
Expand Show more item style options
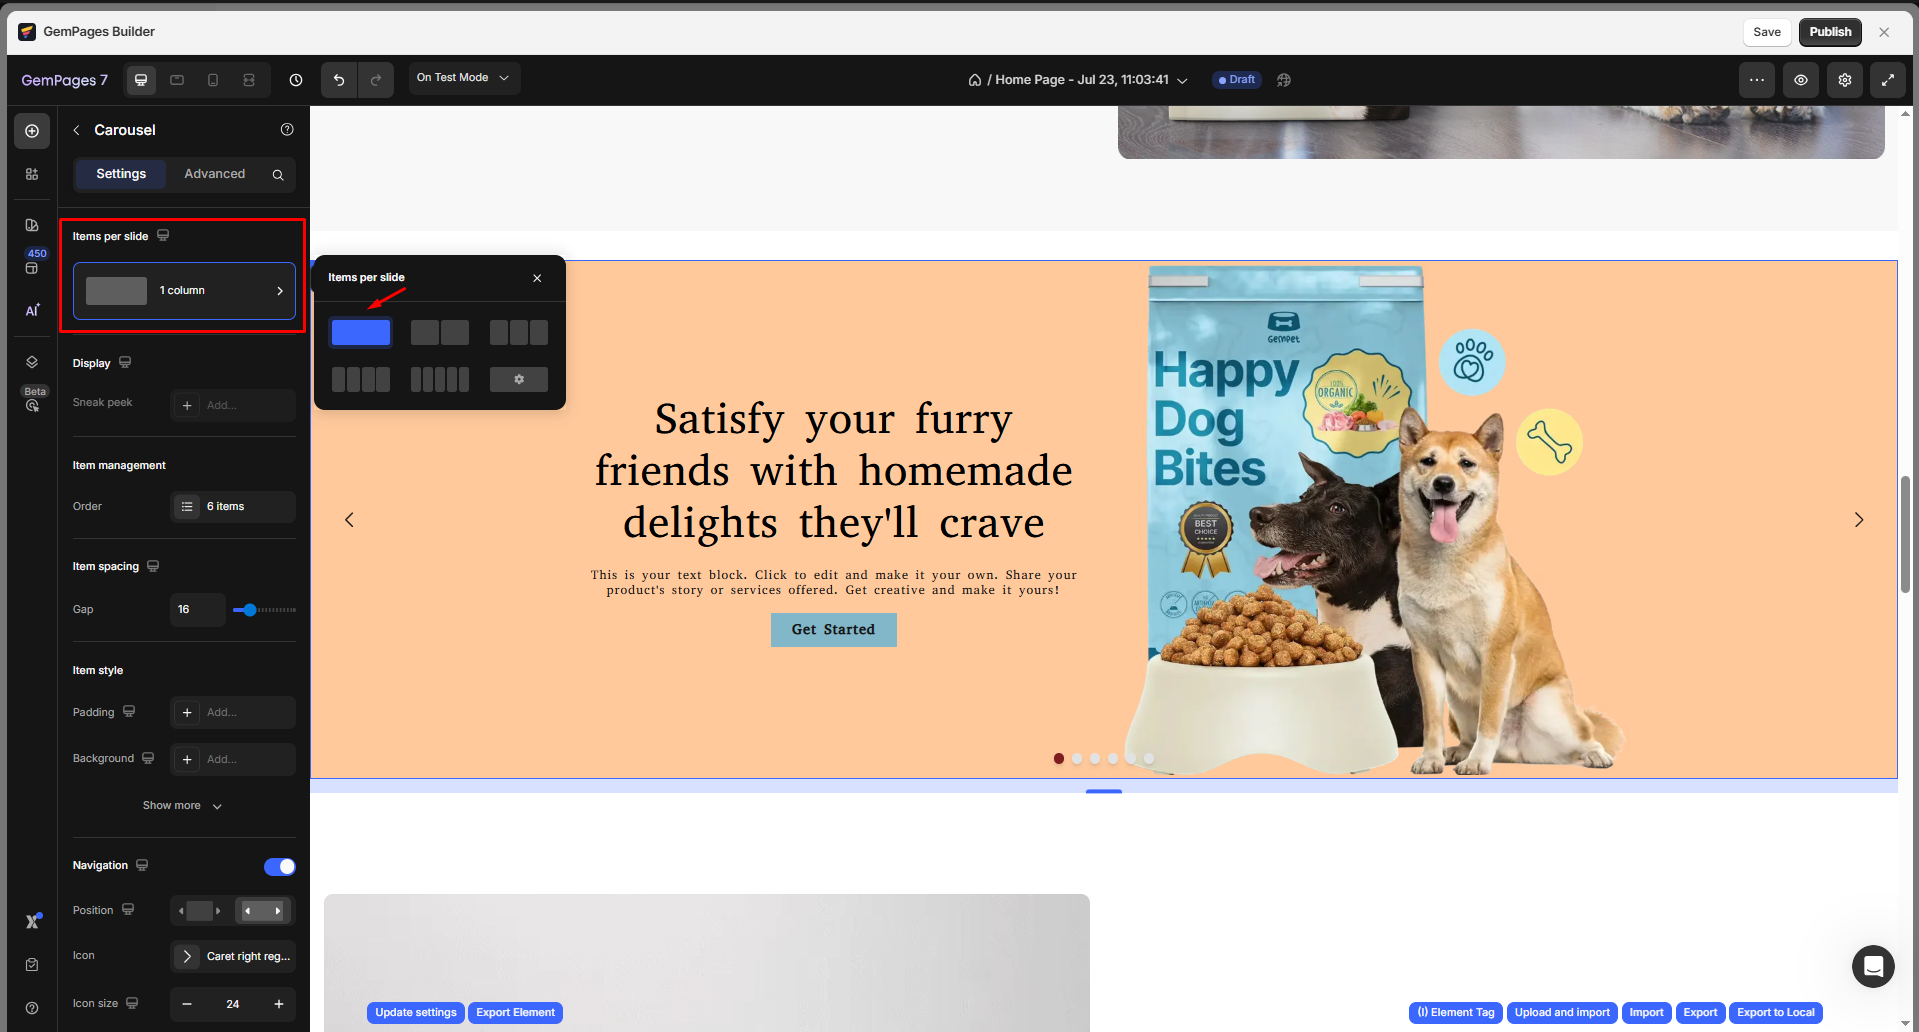point(182,806)
